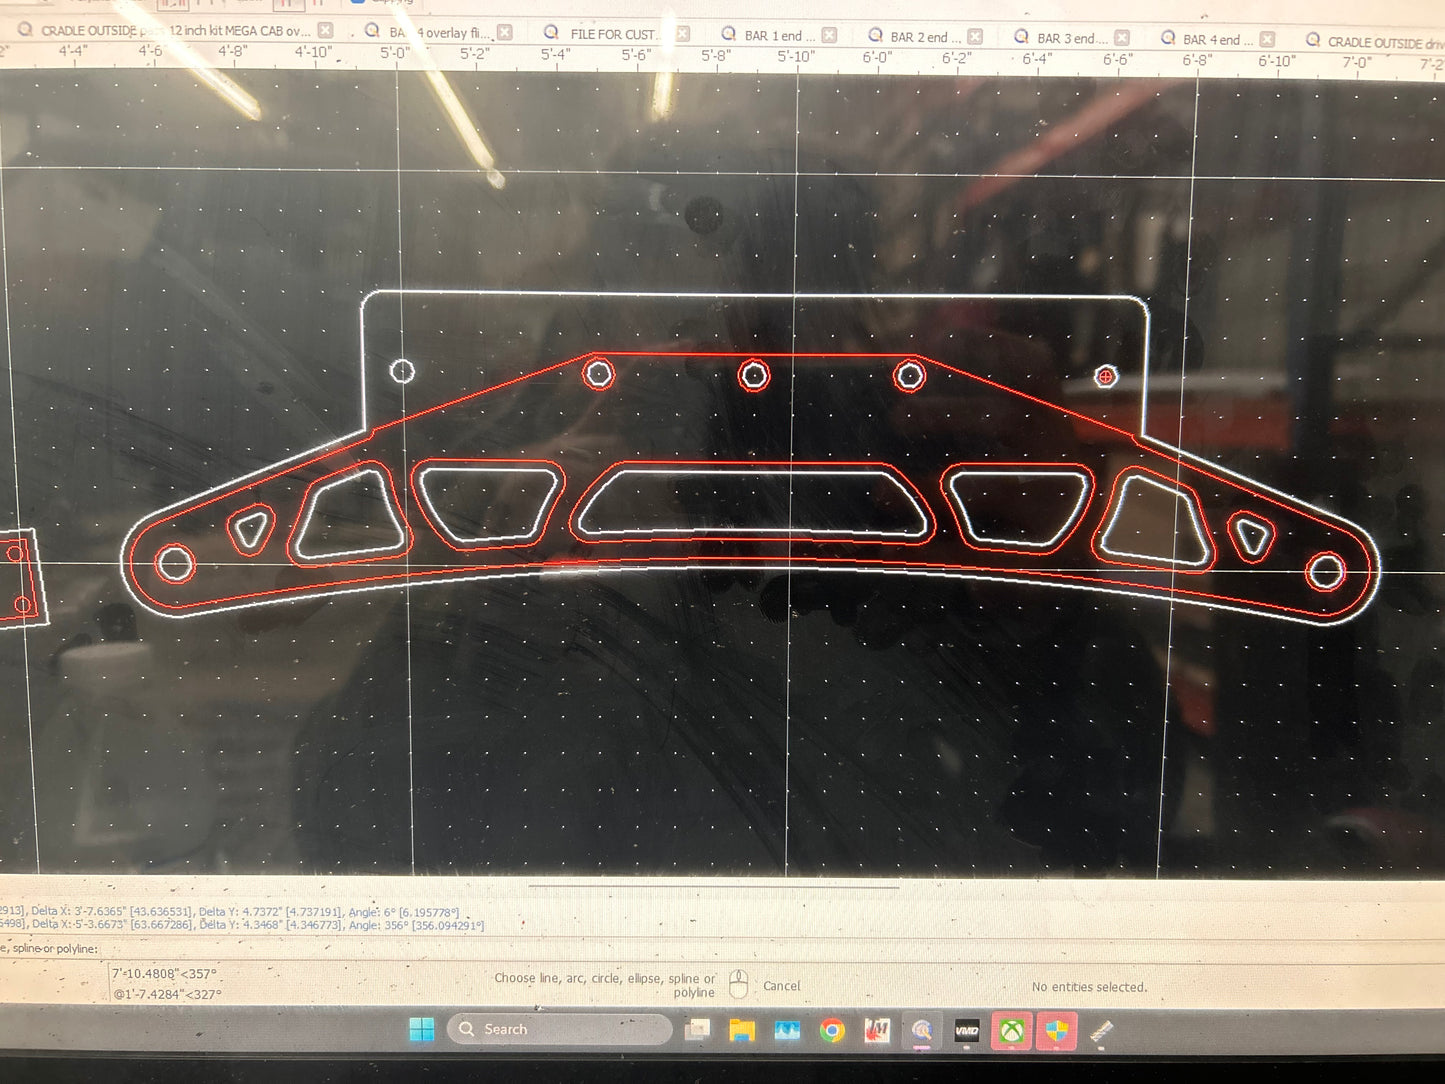Launch Google Chrome from the taskbar

[832, 1029]
